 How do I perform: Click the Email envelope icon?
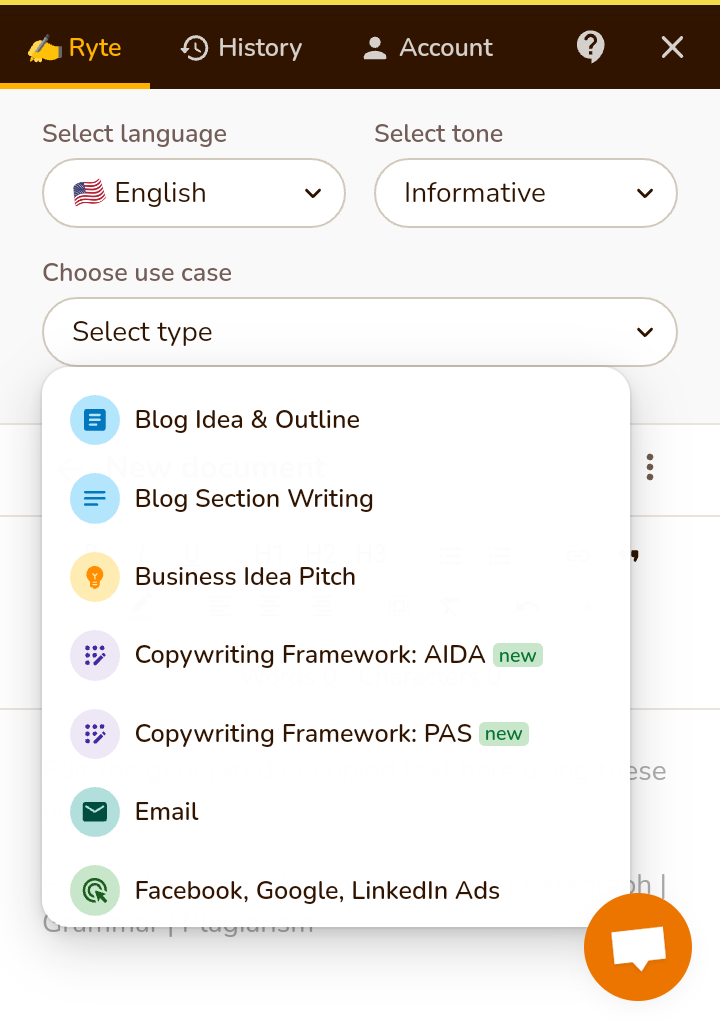point(95,812)
